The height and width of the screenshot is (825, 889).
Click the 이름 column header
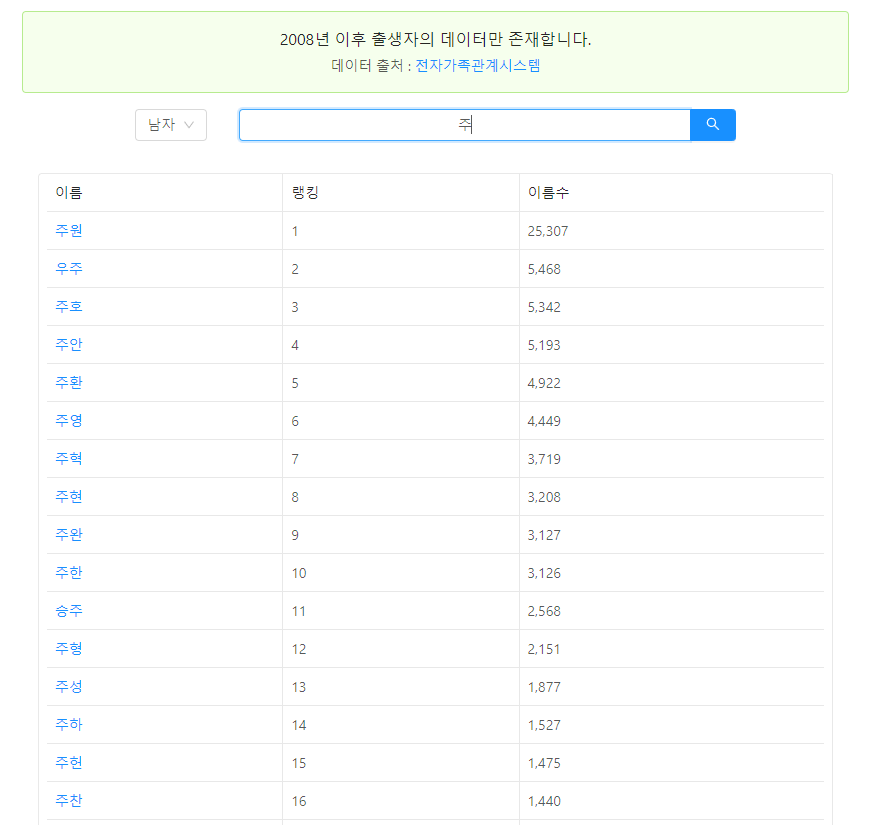tap(164, 193)
